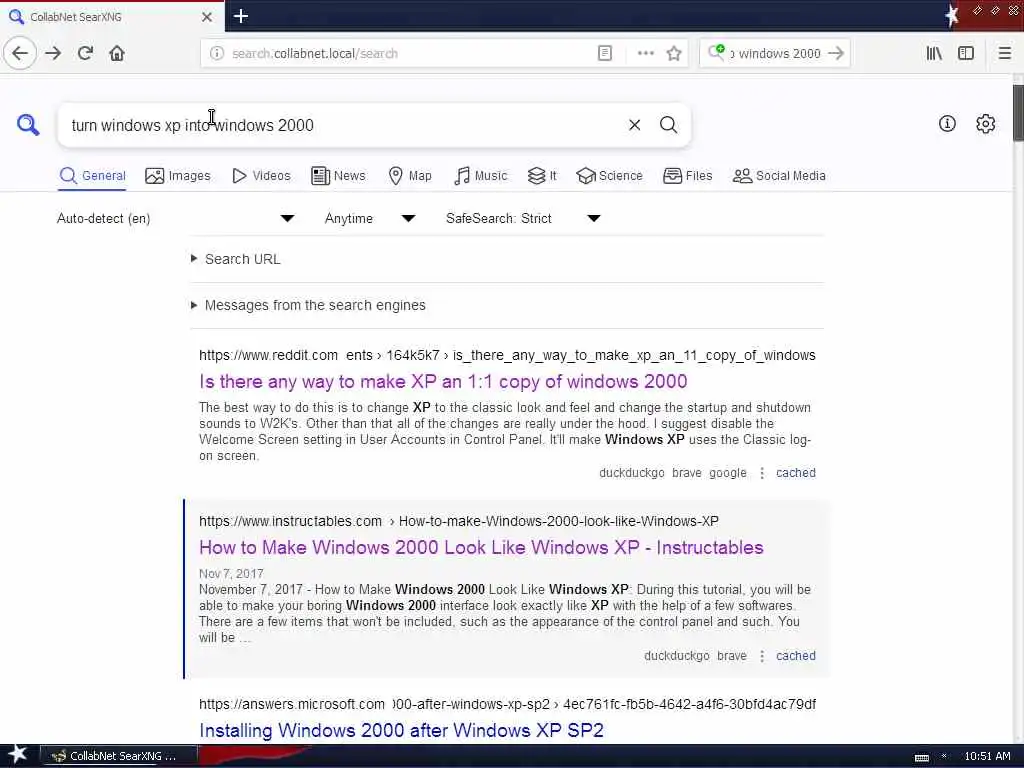Switch to the Music tab

(481, 176)
